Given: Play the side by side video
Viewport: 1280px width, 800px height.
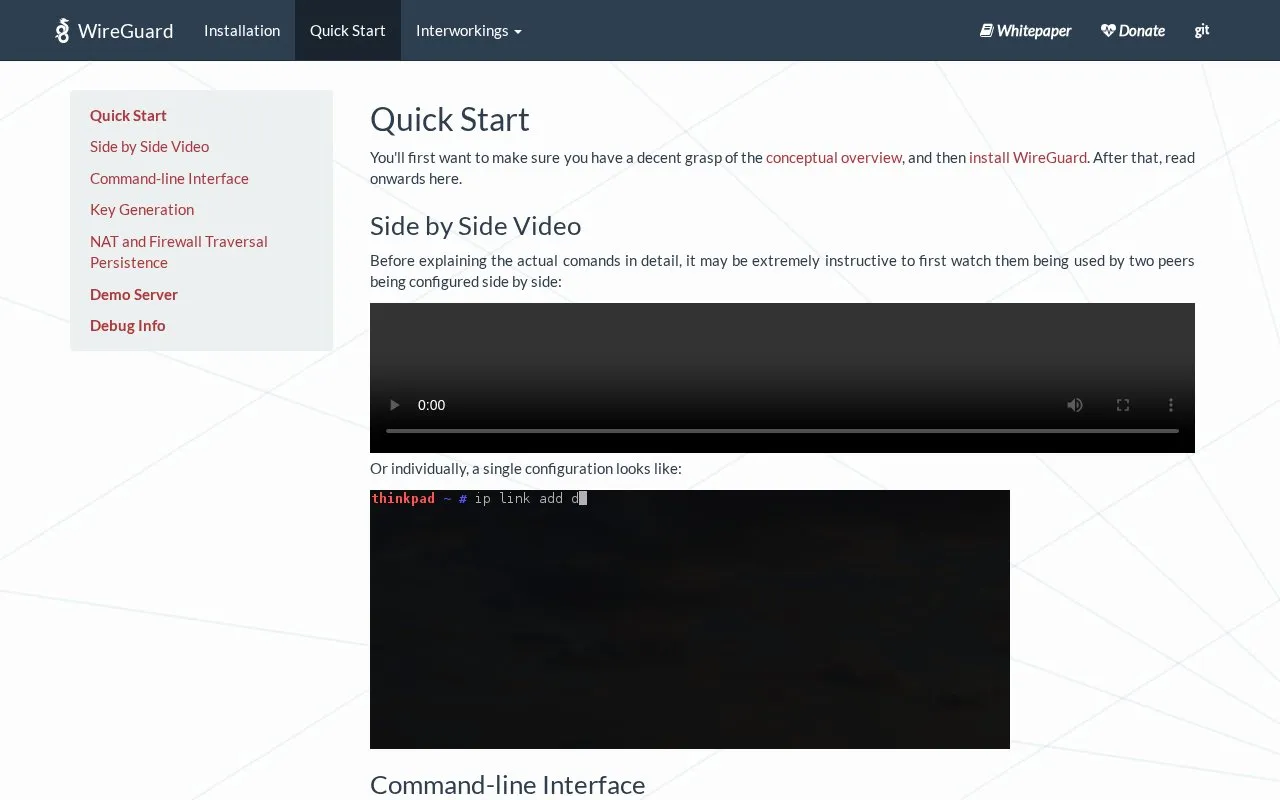Looking at the screenshot, I should click(x=394, y=405).
